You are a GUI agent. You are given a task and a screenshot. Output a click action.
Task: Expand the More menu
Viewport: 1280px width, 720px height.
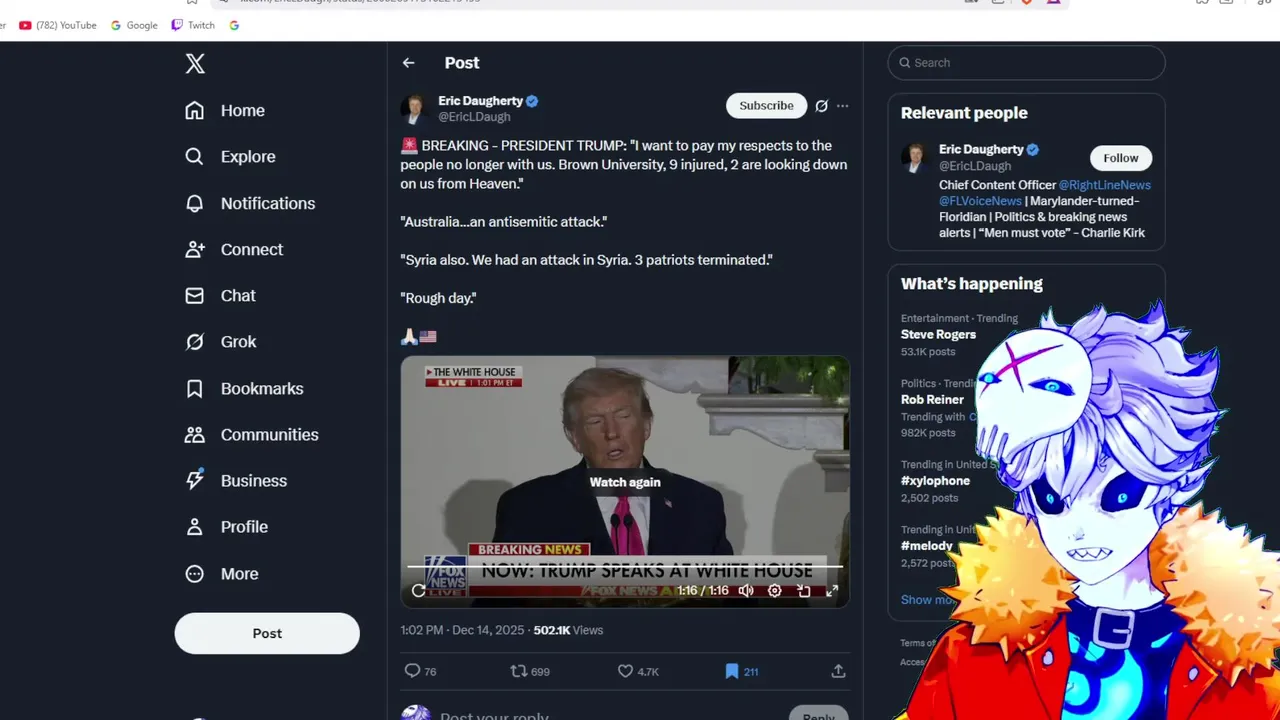(222, 573)
